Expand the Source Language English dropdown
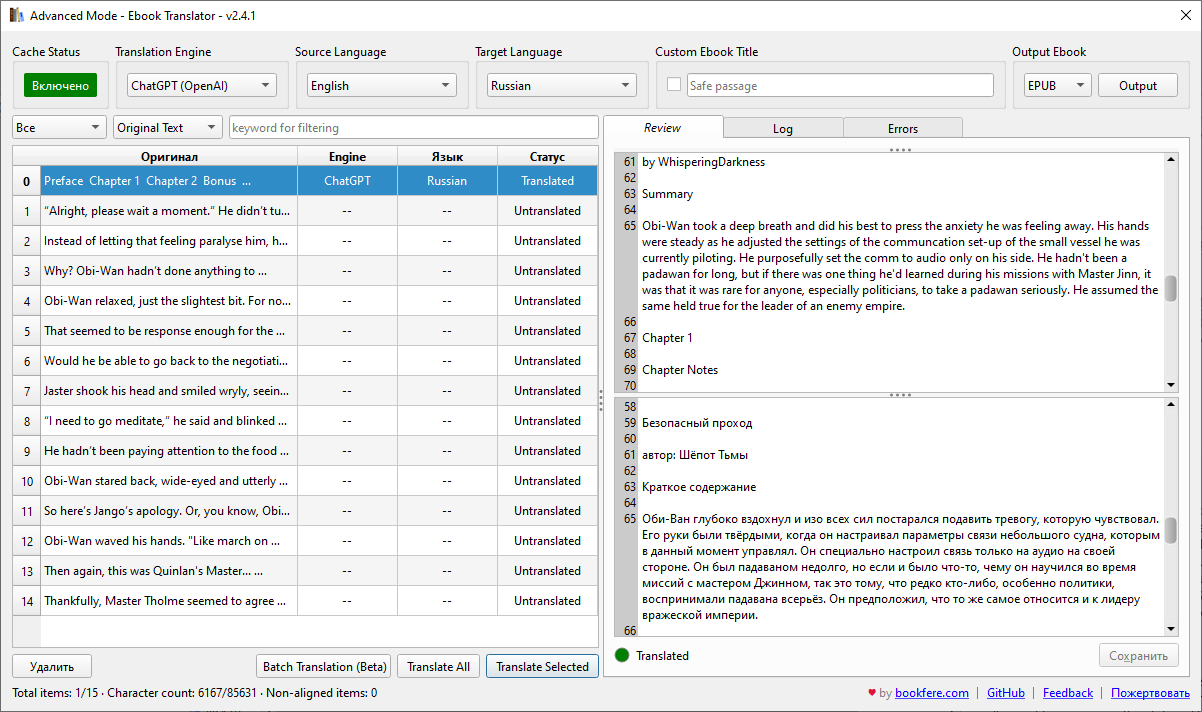This screenshot has width=1202, height=712. coord(382,86)
